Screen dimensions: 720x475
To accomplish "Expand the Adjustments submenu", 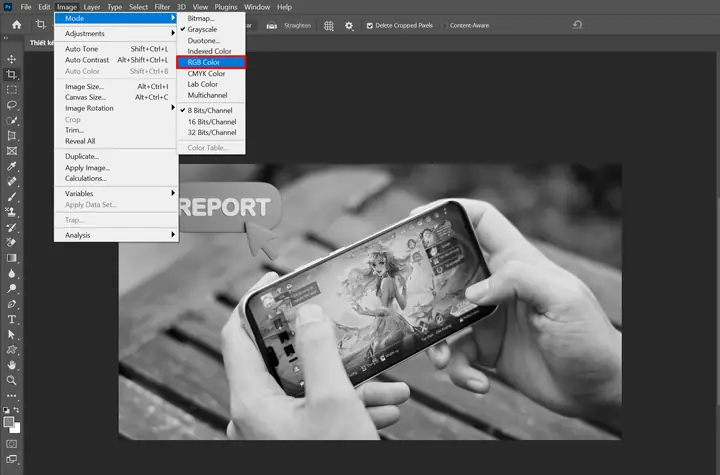I will 116,34.
